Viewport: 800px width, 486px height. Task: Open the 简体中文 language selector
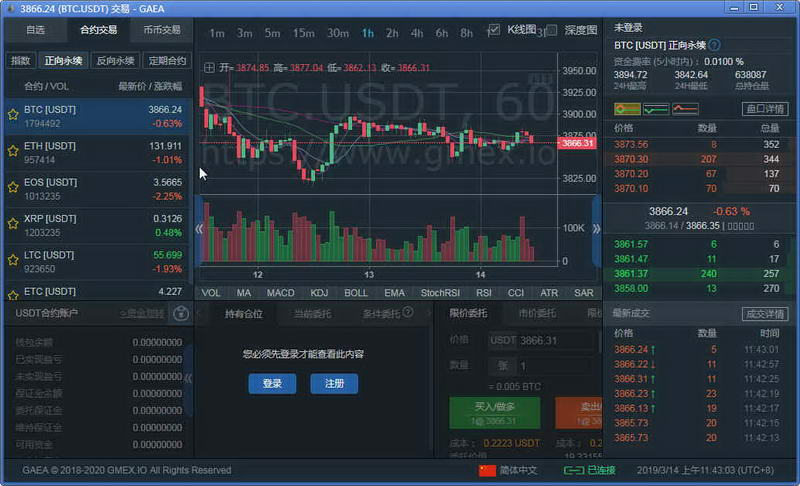coord(518,470)
